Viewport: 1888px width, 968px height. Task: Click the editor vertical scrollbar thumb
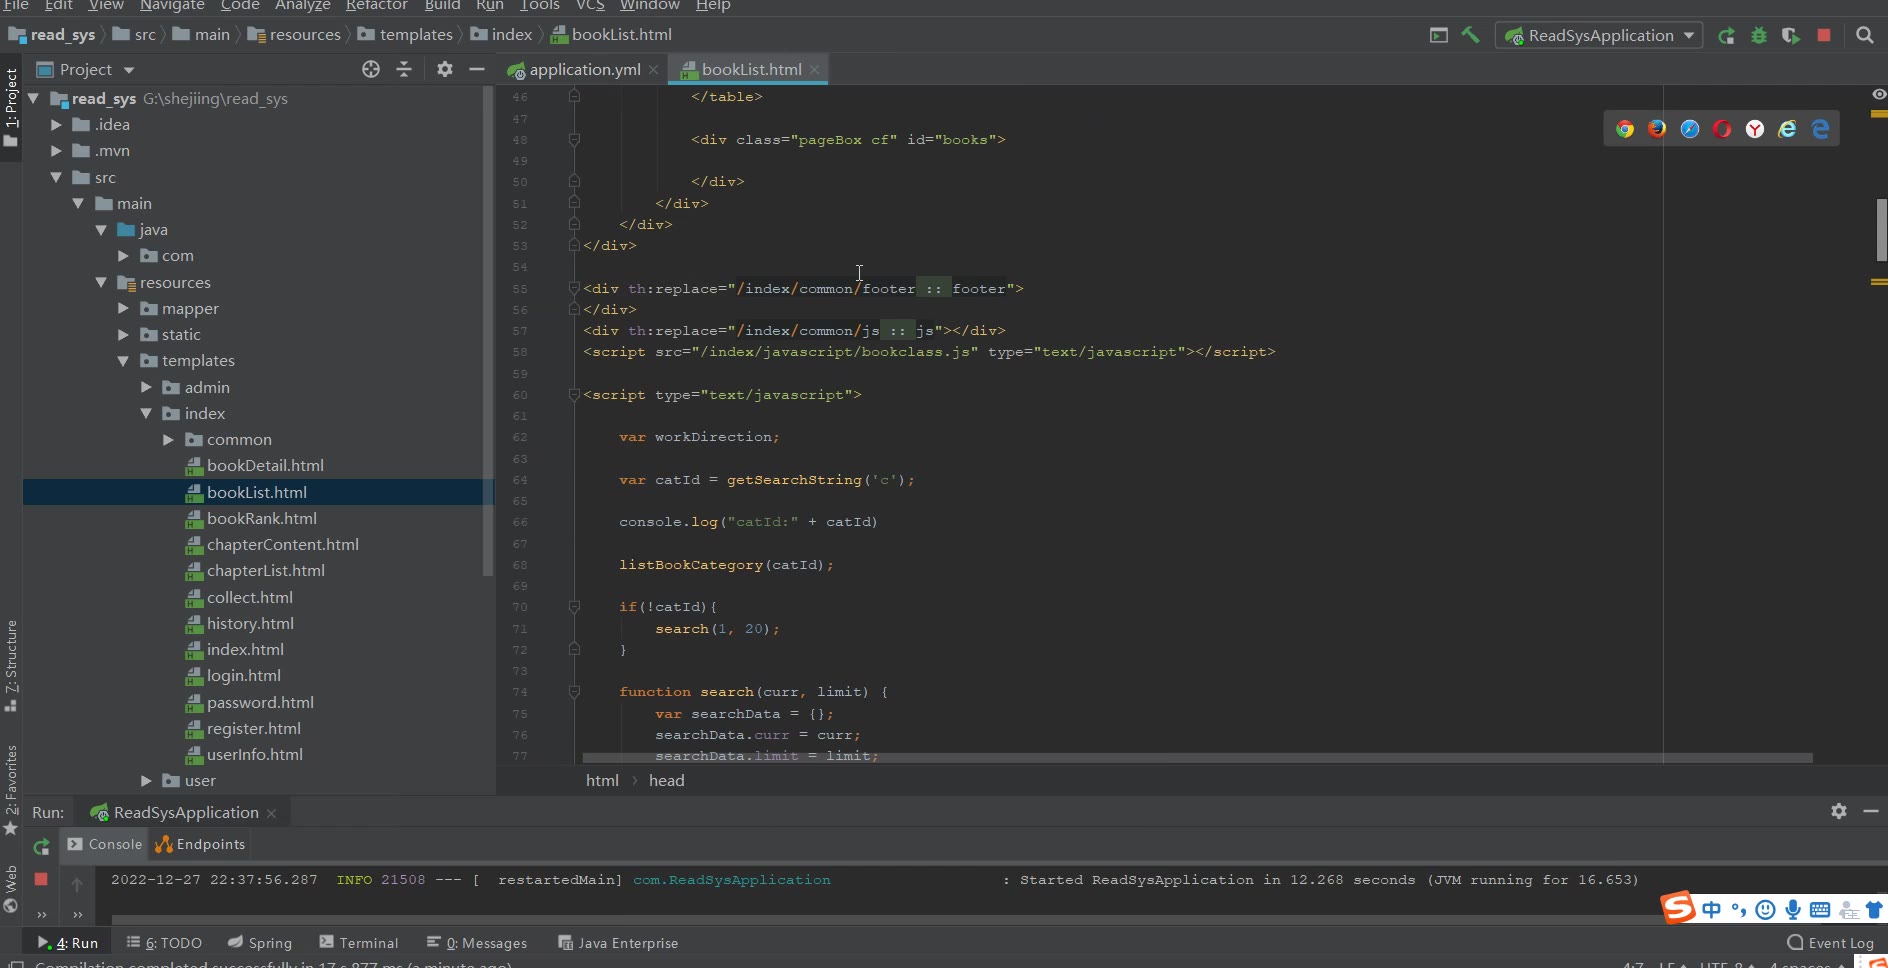tap(1881, 230)
